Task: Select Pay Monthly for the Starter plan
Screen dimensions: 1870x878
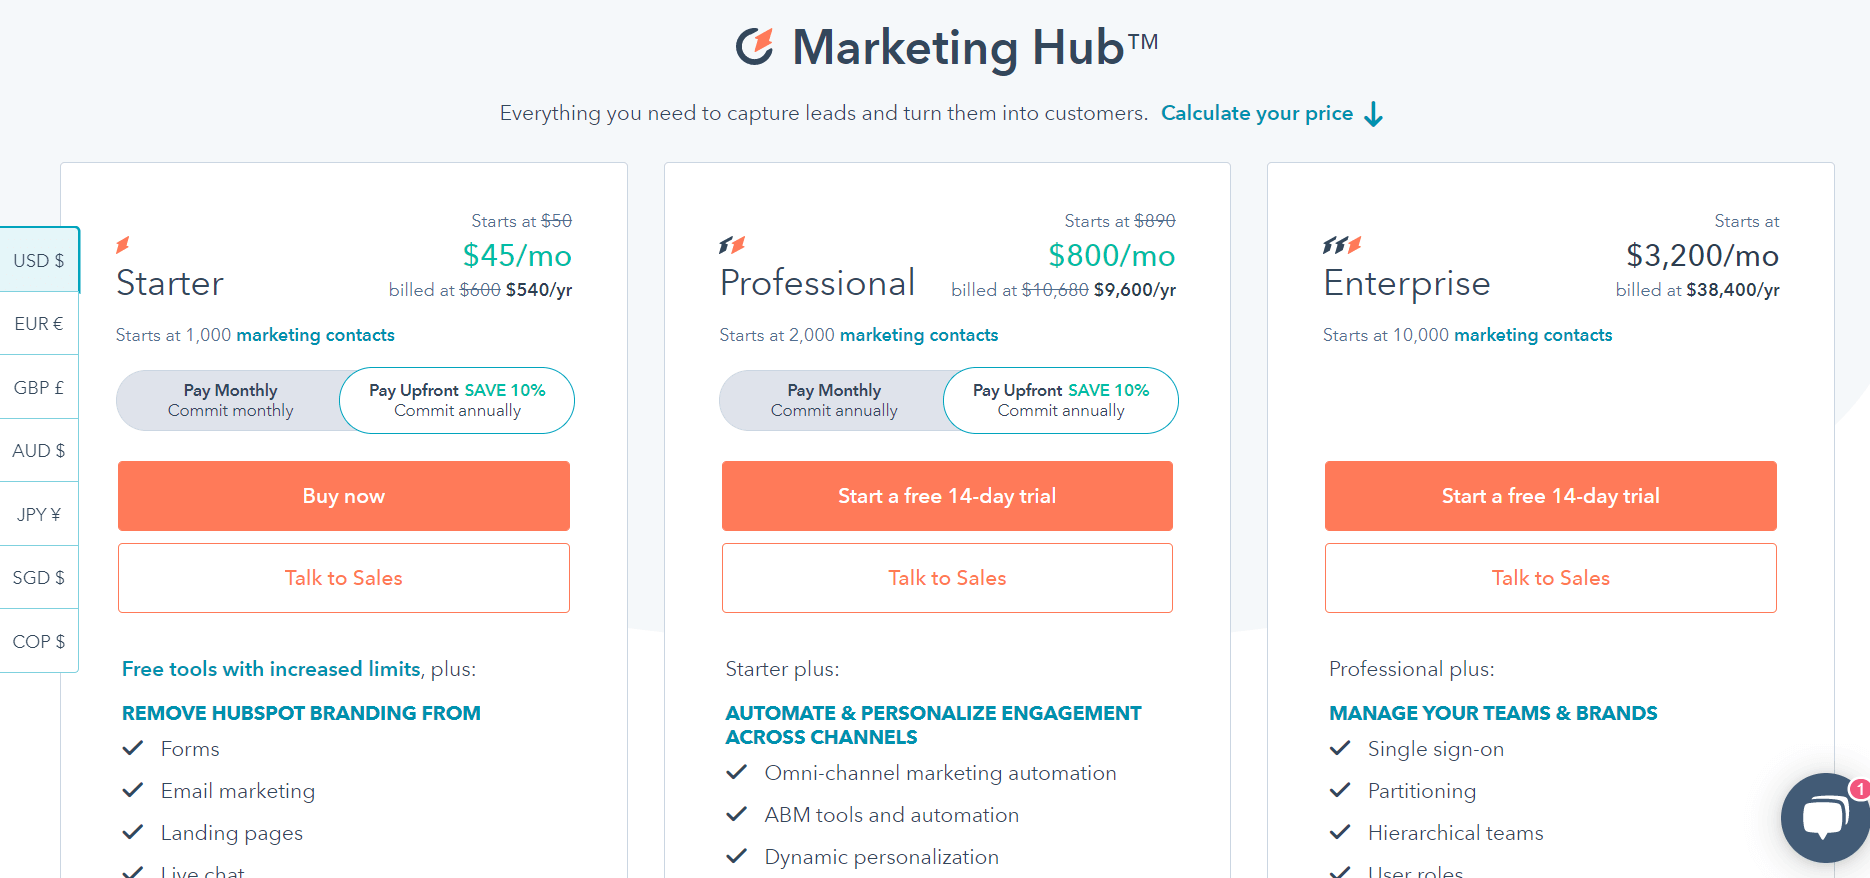Action: point(230,400)
